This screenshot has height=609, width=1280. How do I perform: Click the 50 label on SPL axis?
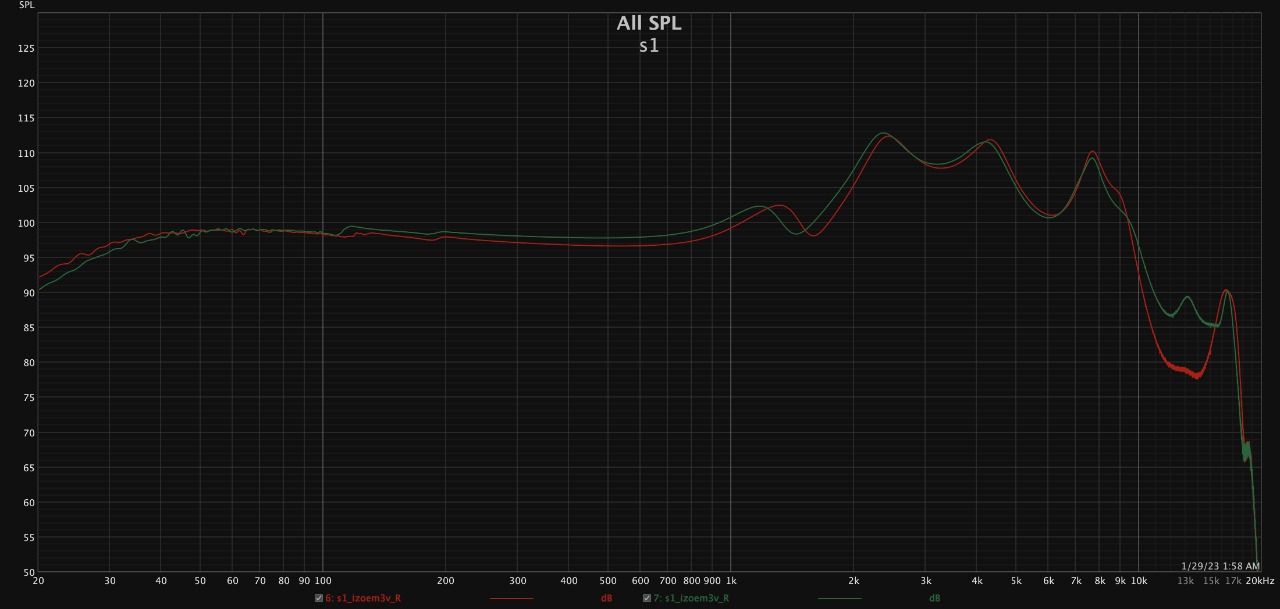click(x=29, y=572)
